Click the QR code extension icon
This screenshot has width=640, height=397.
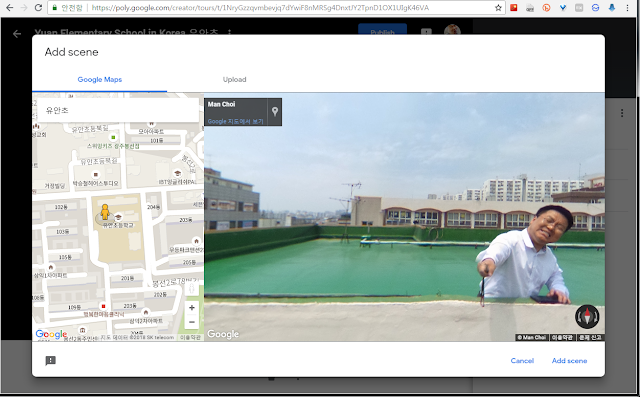click(530, 8)
